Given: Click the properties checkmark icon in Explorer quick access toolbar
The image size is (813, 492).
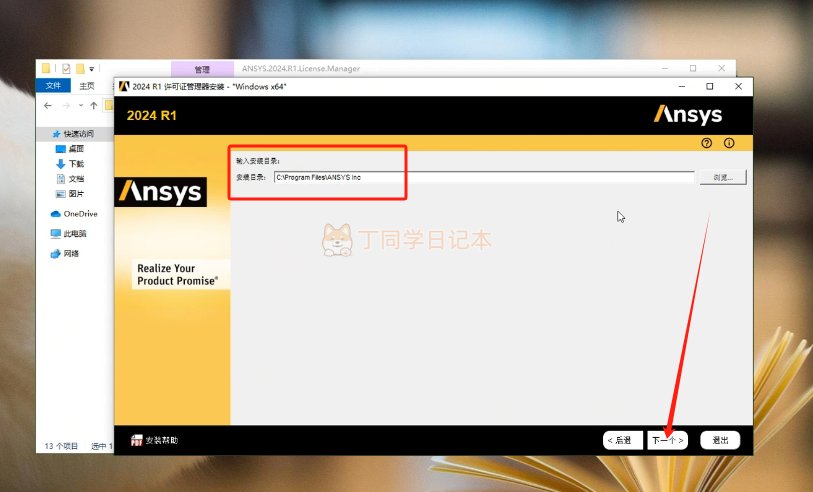Looking at the screenshot, I should [66, 68].
